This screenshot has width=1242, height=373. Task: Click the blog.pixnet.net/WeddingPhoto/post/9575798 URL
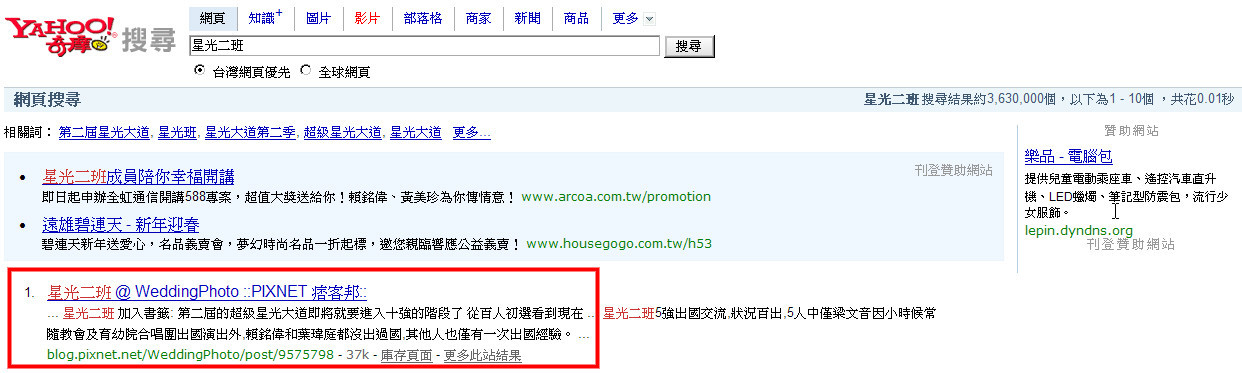tap(190, 355)
